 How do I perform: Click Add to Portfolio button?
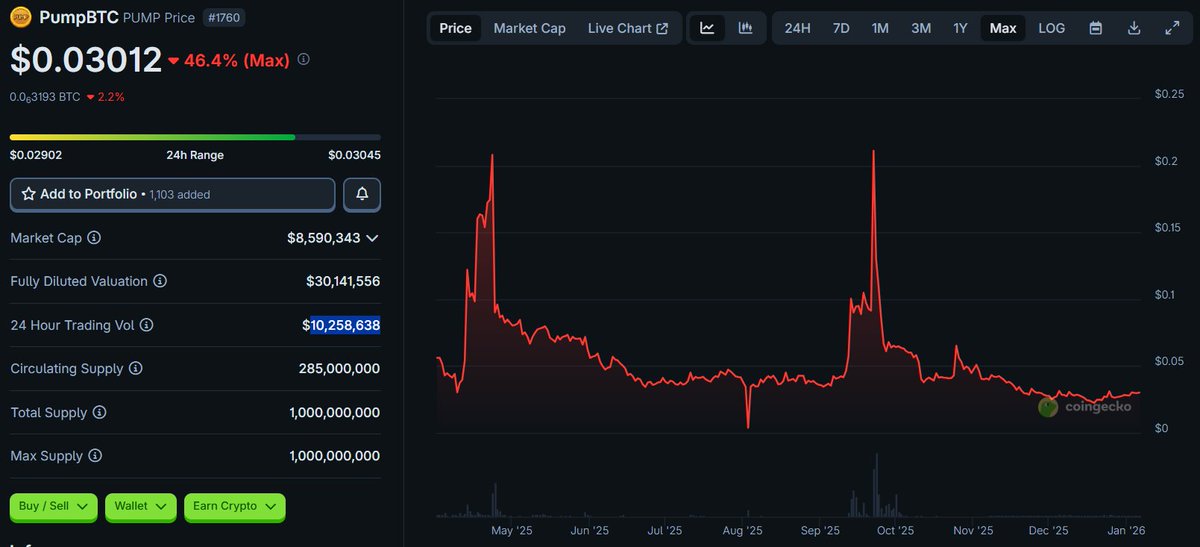tap(173, 194)
